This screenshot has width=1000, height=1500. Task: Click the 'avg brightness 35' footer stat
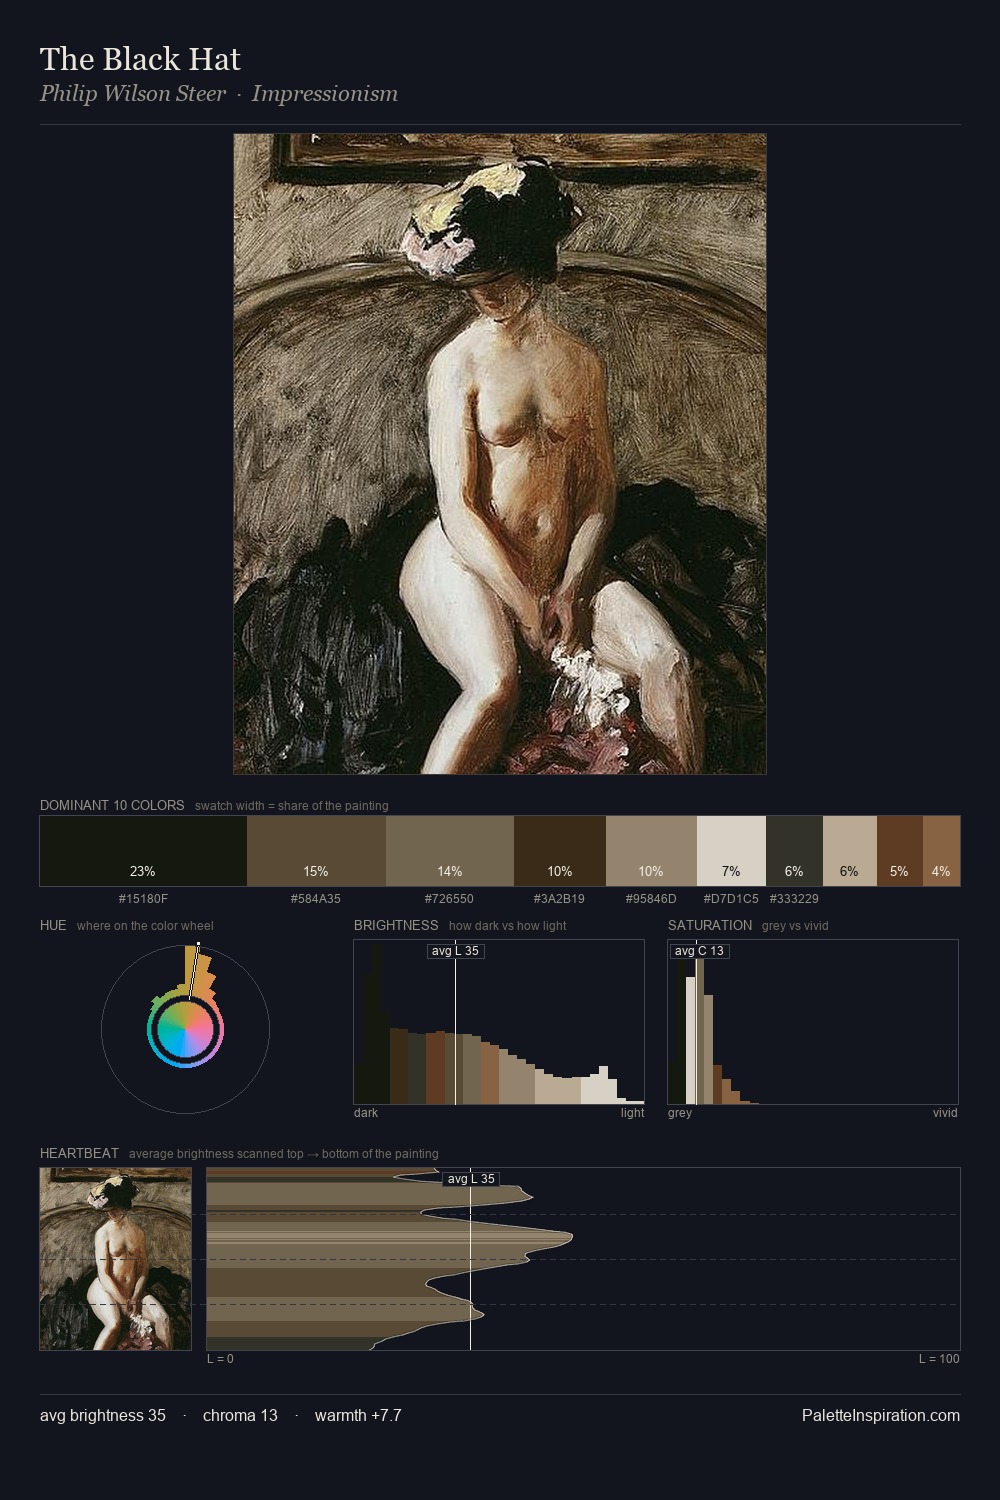[103, 1415]
